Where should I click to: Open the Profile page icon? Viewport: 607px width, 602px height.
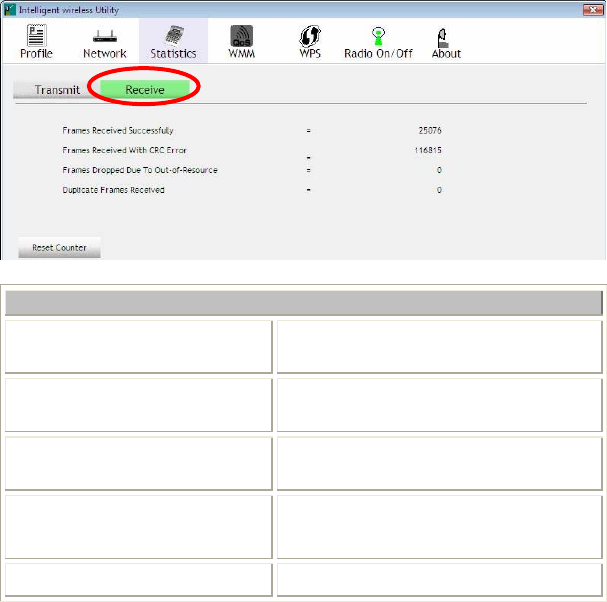click(x=36, y=36)
